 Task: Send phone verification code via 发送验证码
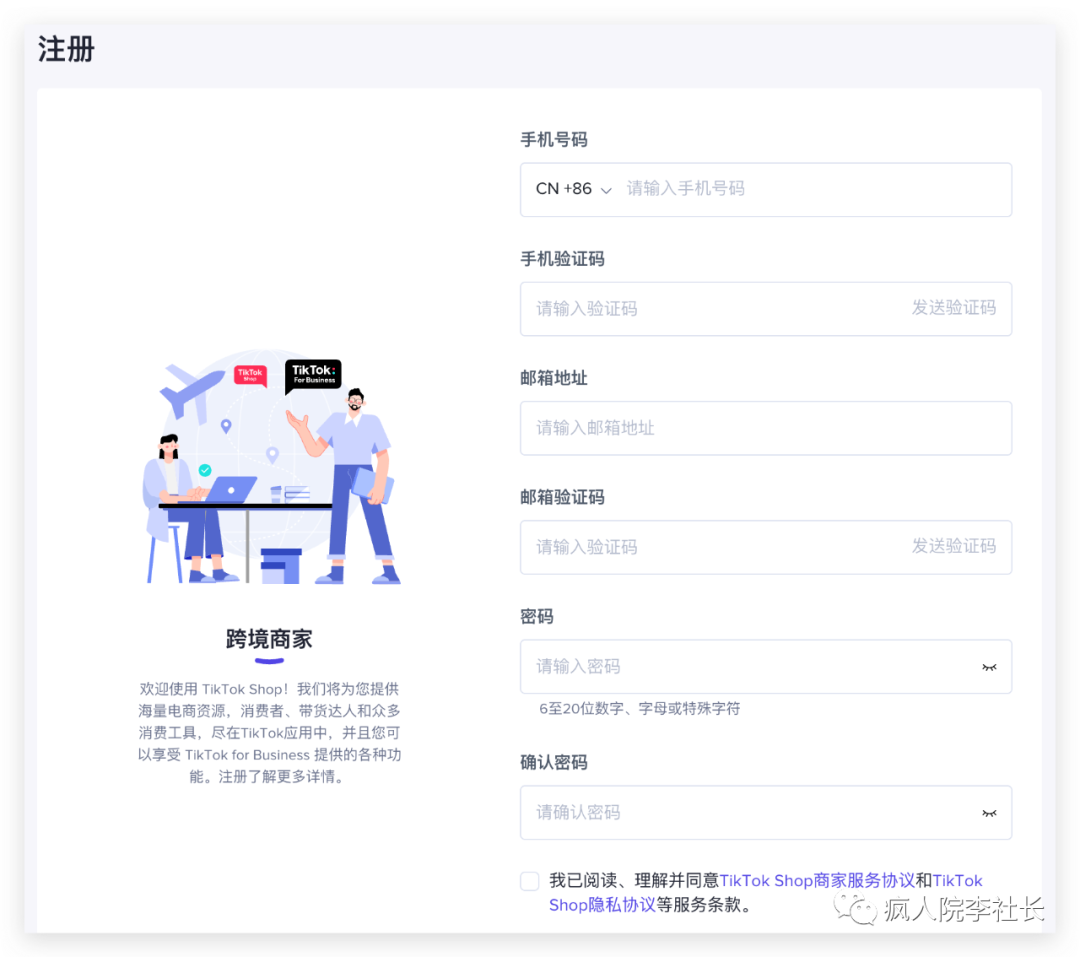[x=955, y=308]
